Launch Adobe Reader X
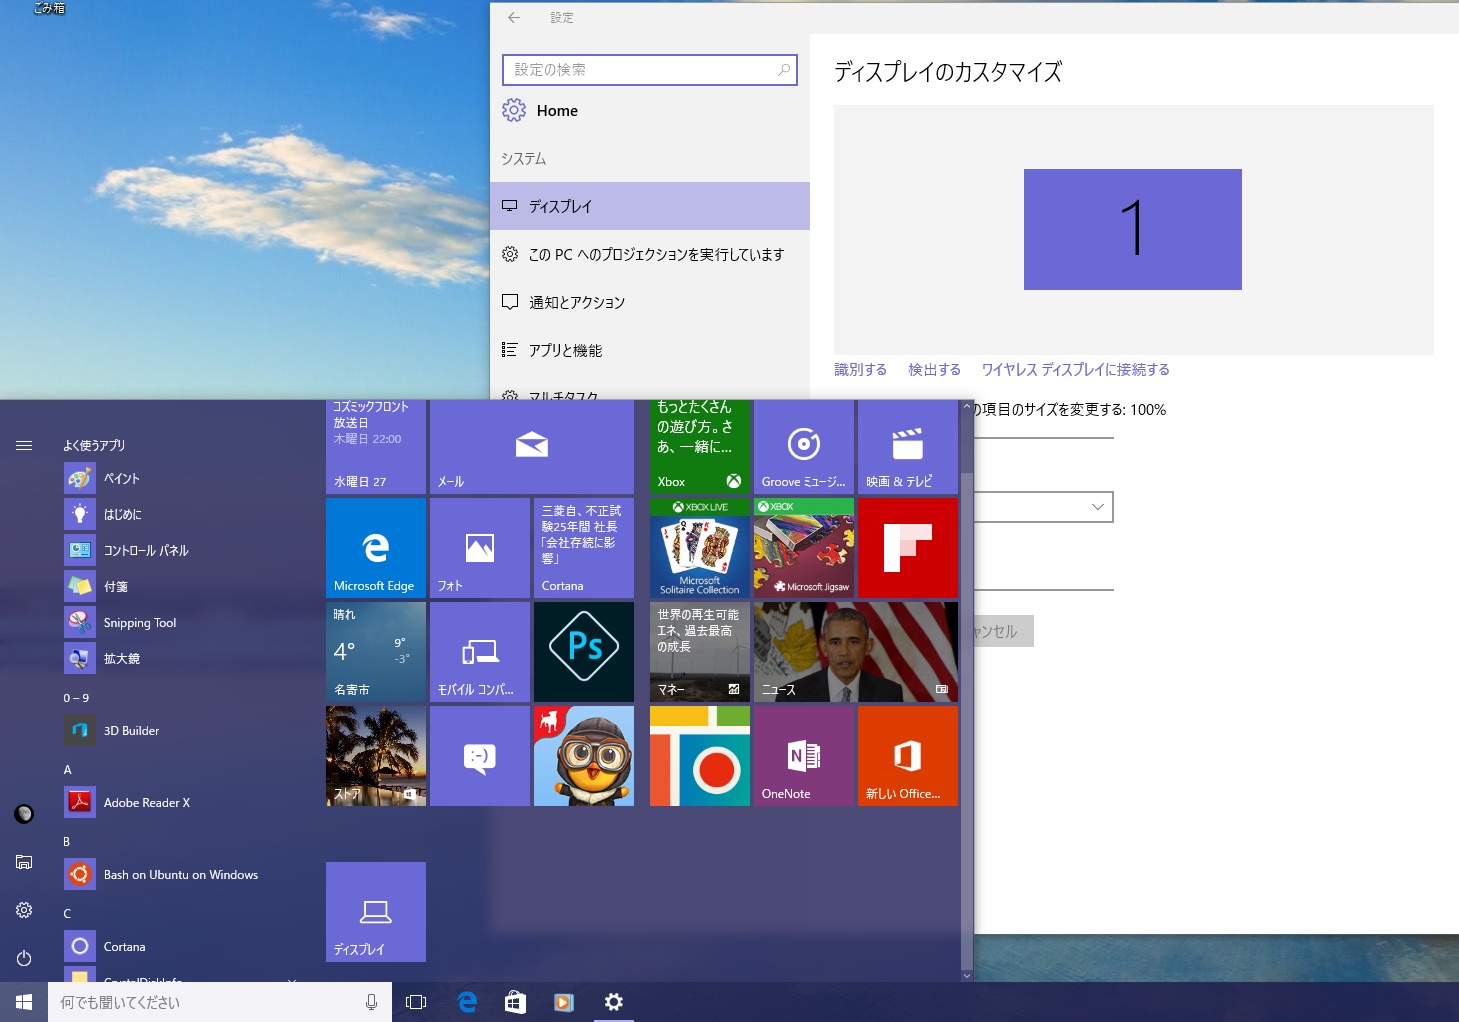This screenshot has height=1022, width=1459. (x=180, y=802)
